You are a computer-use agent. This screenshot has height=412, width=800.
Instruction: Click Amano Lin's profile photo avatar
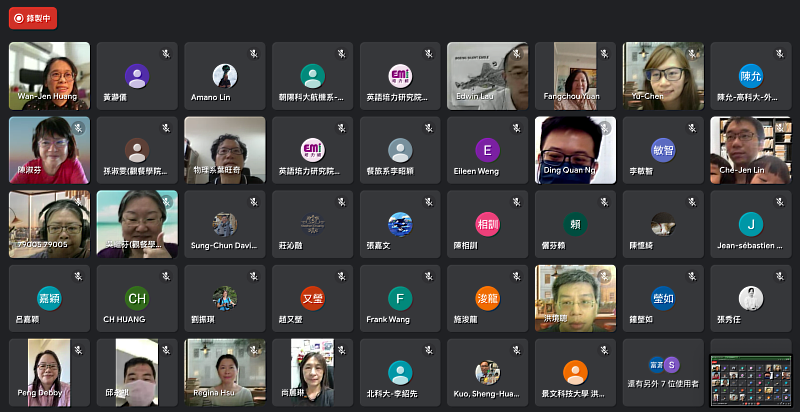(x=224, y=76)
